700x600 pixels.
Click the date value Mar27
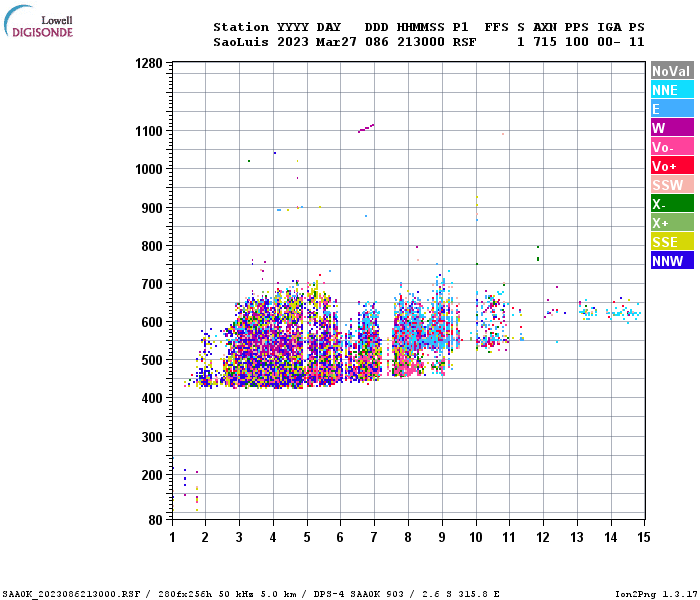point(336,42)
